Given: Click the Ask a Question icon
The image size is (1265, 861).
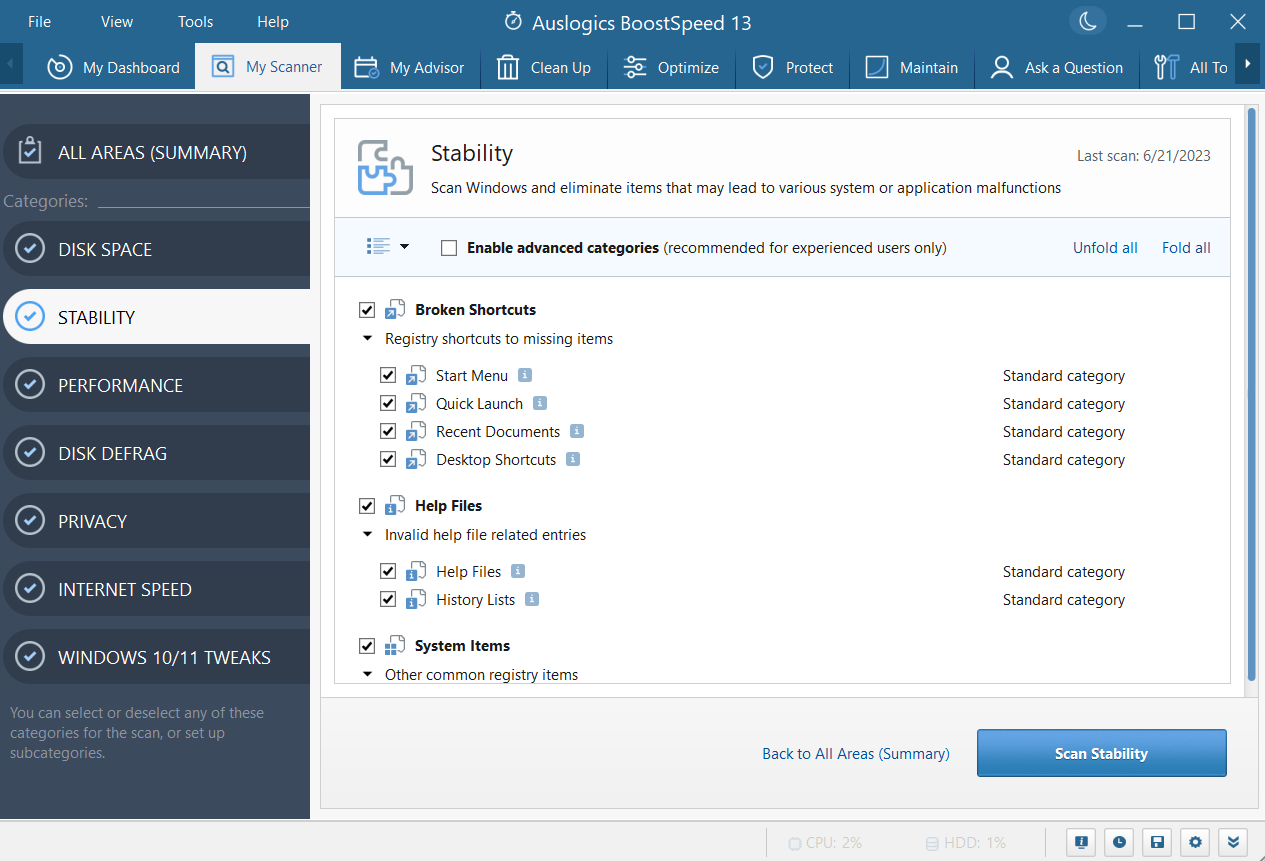Looking at the screenshot, I should coord(1002,67).
